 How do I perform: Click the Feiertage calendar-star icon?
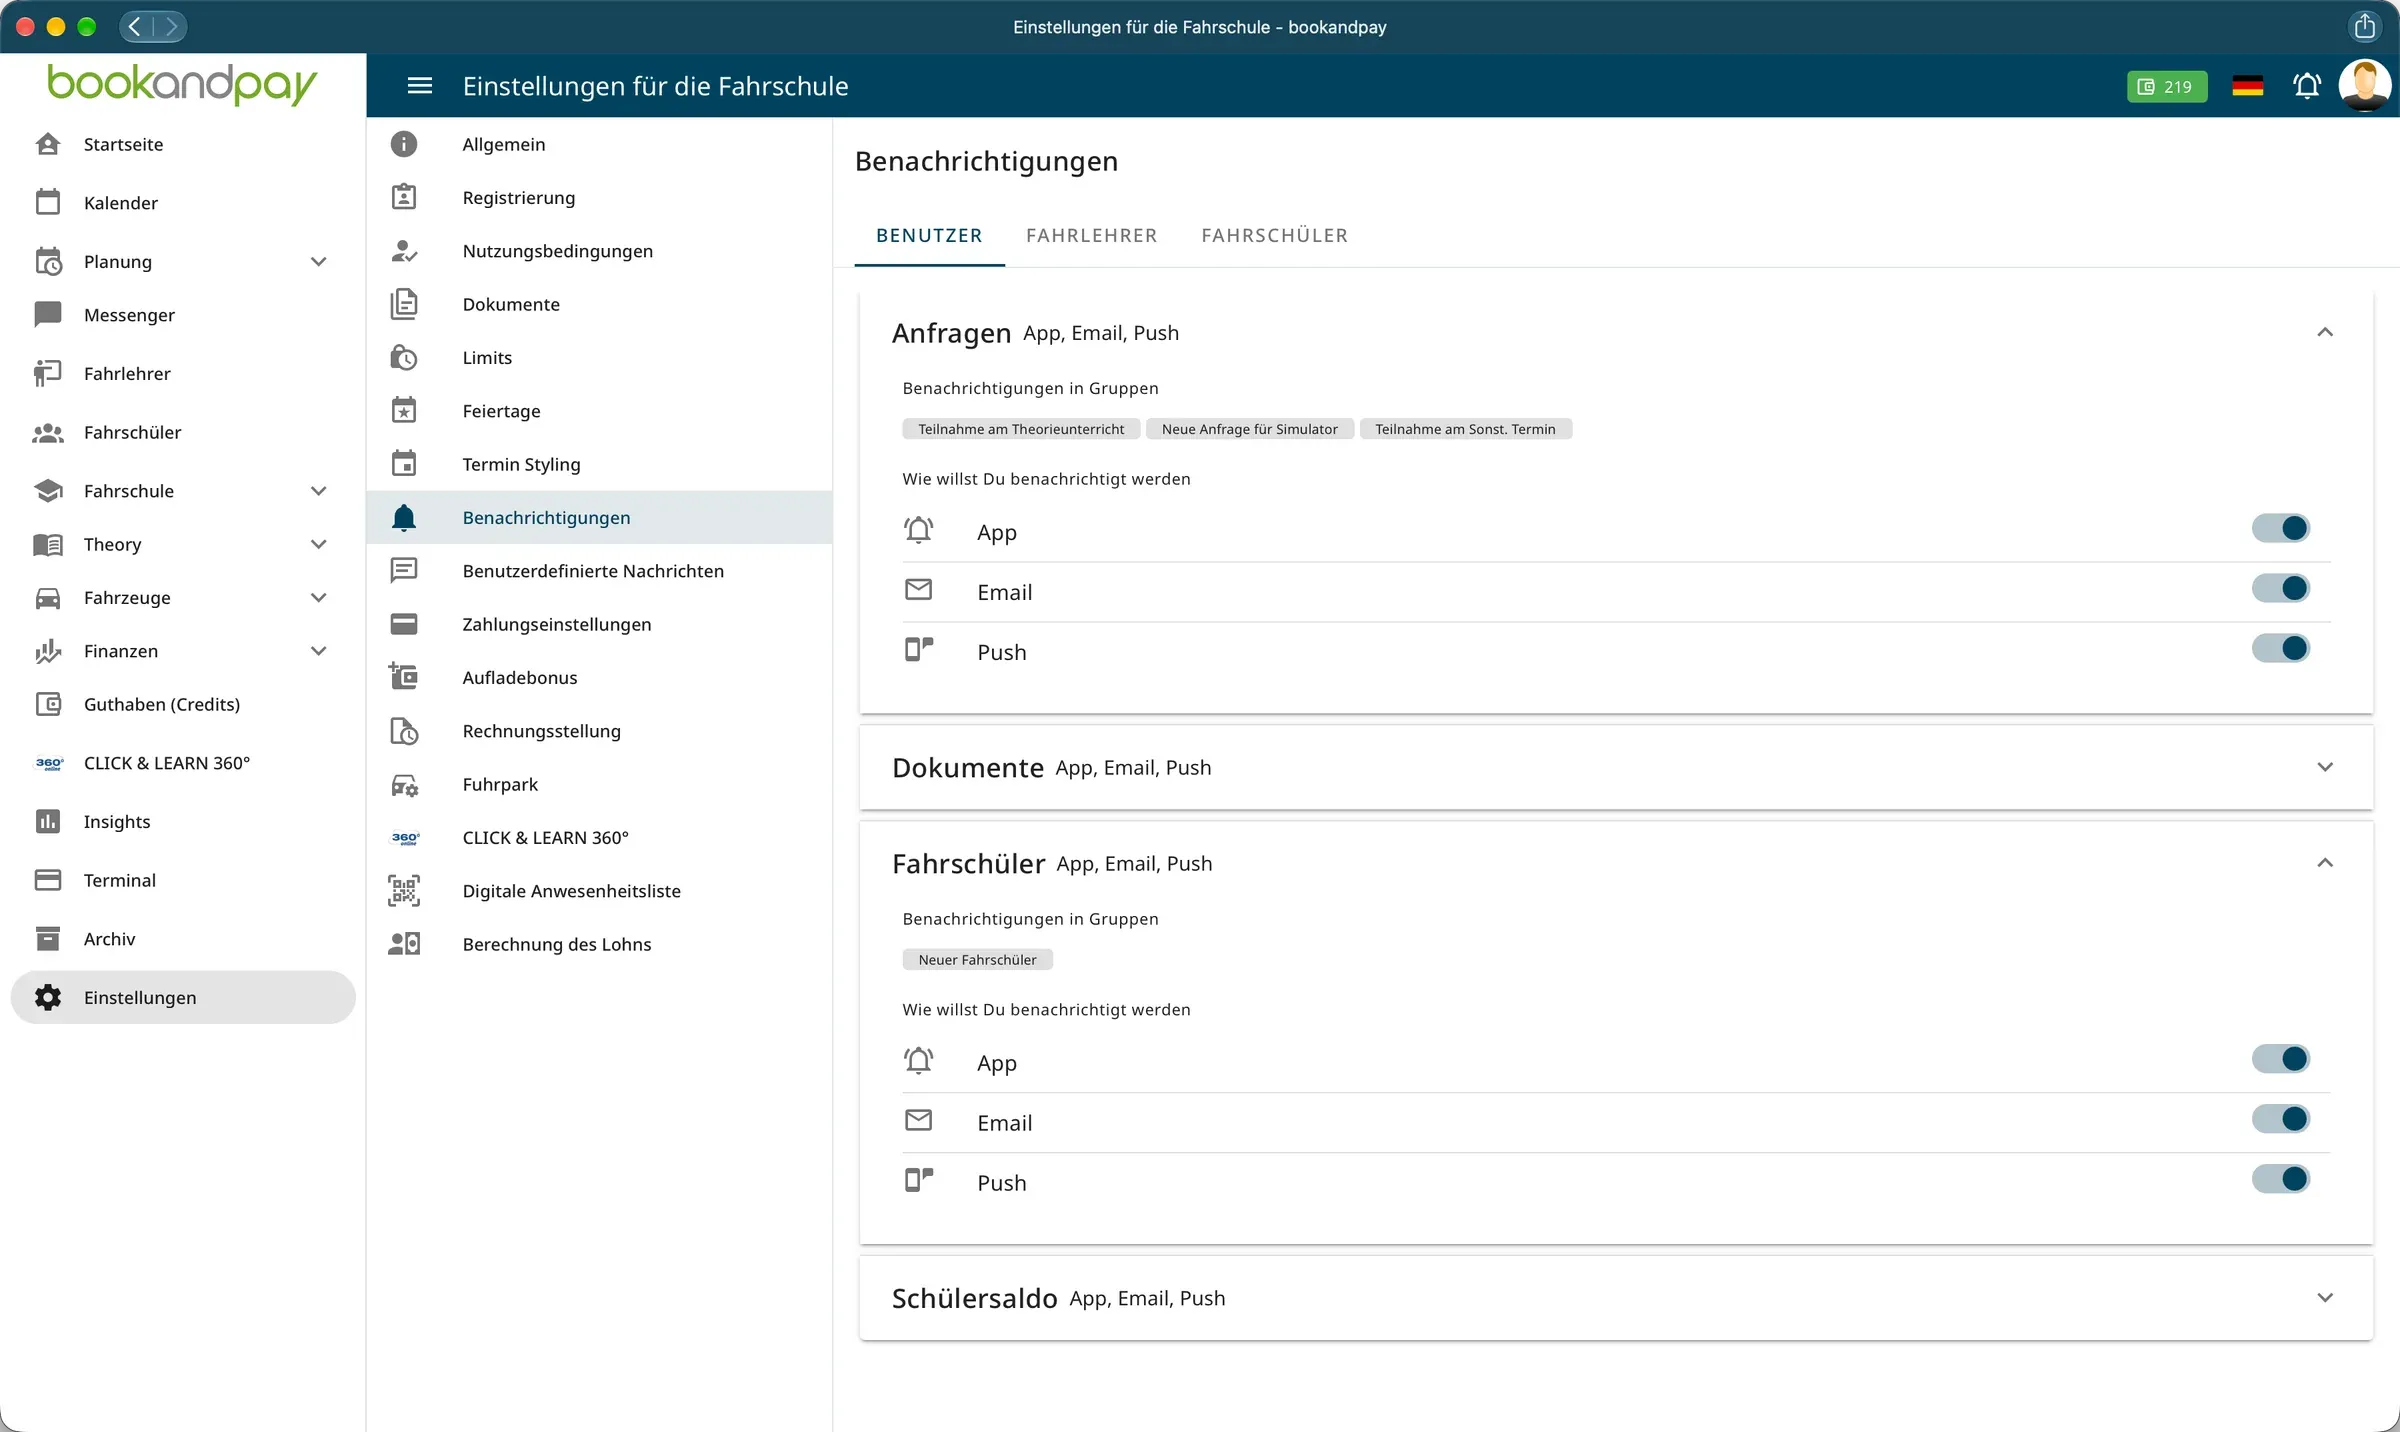[x=404, y=410]
